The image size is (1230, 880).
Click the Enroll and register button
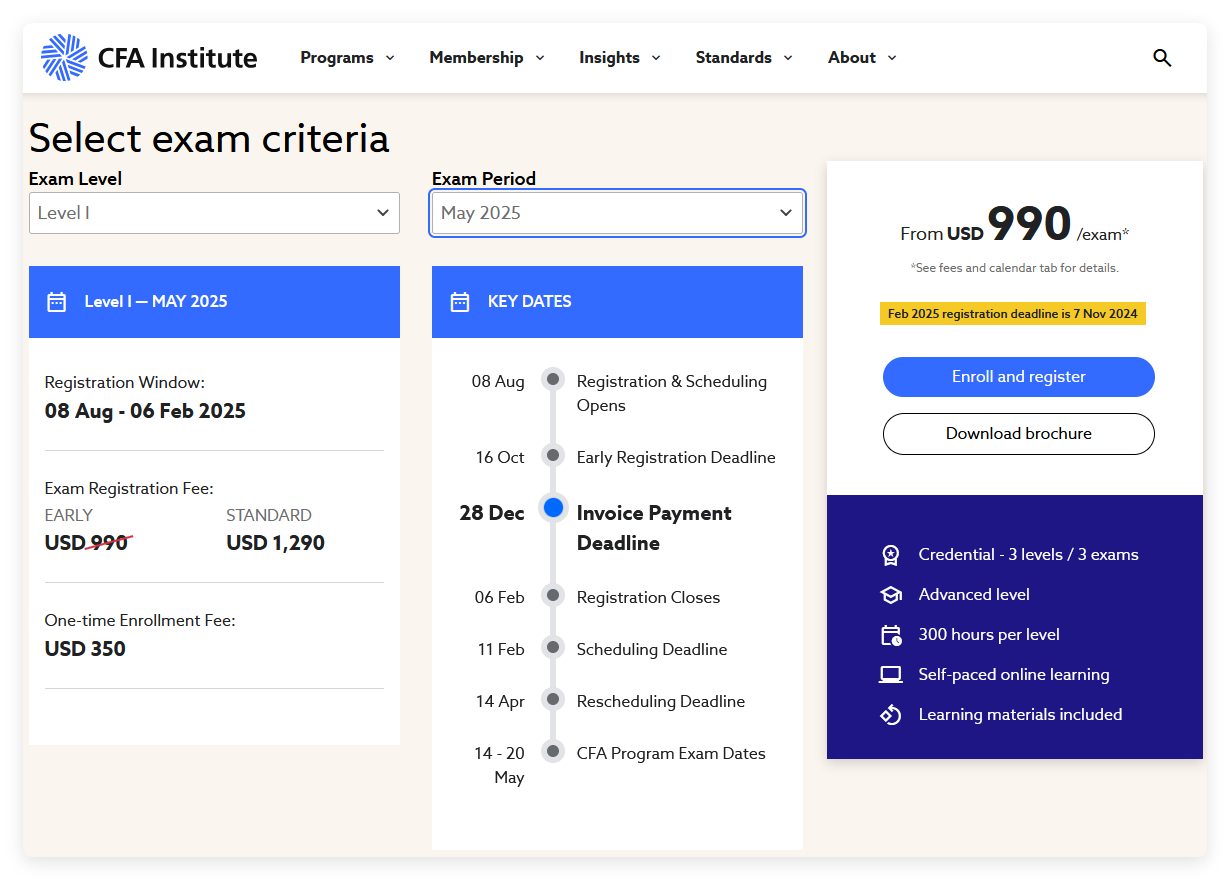pos(1018,377)
